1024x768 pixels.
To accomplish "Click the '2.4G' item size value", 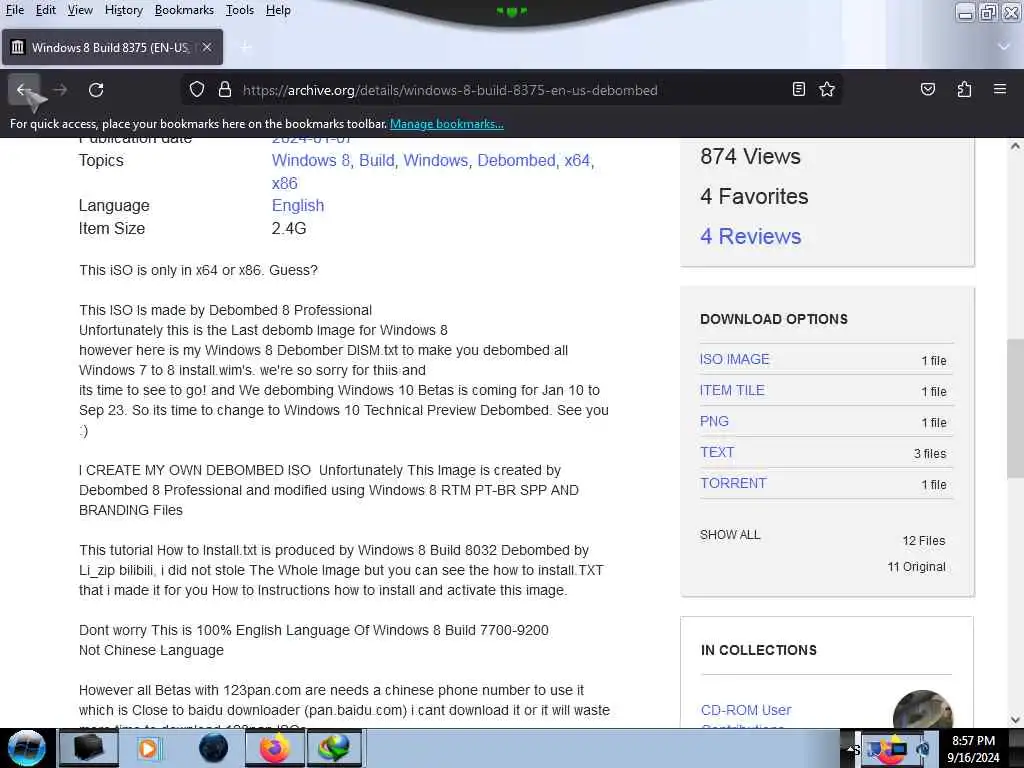I will [x=289, y=229].
